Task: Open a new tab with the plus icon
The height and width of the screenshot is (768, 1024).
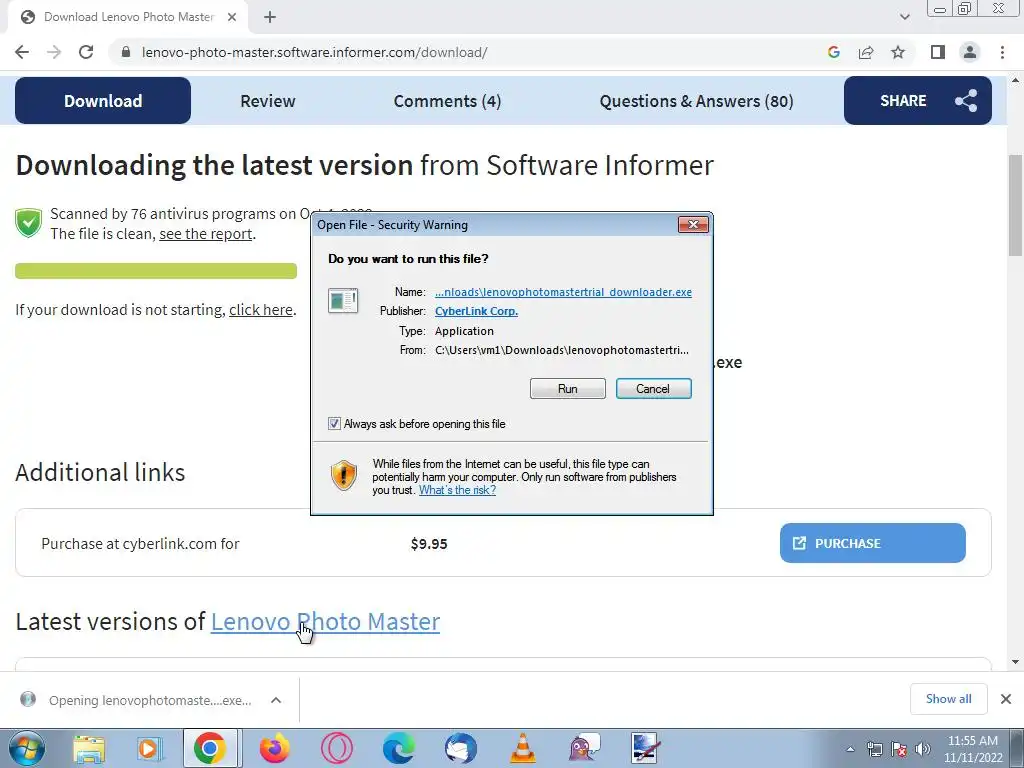Action: point(270,17)
